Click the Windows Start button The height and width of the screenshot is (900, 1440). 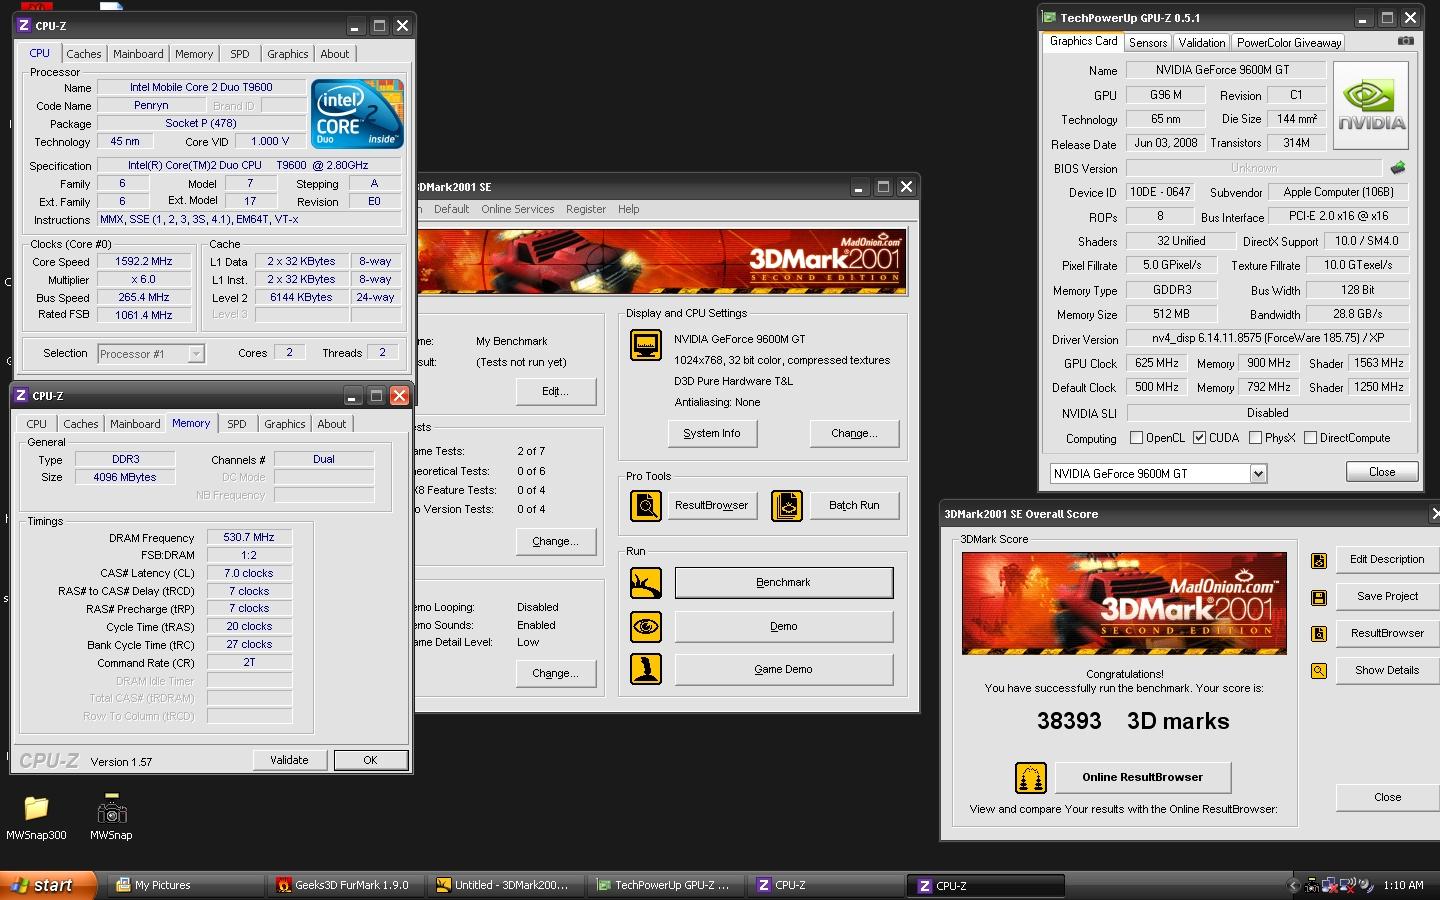(x=48, y=885)
